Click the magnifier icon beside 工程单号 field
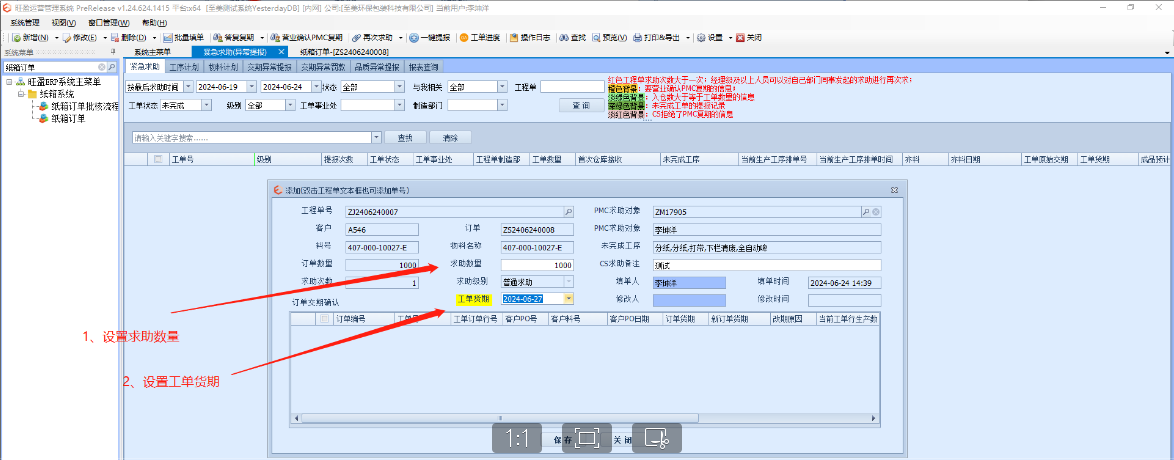The image size is (1174, 460). click(568, 212)
